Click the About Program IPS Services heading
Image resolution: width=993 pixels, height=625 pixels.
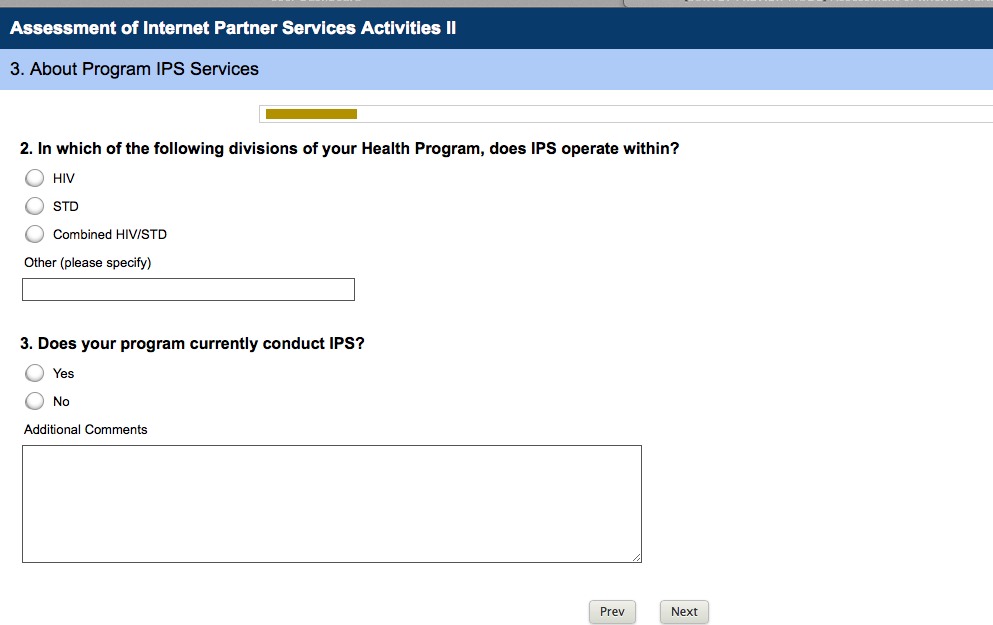(134, 69)
